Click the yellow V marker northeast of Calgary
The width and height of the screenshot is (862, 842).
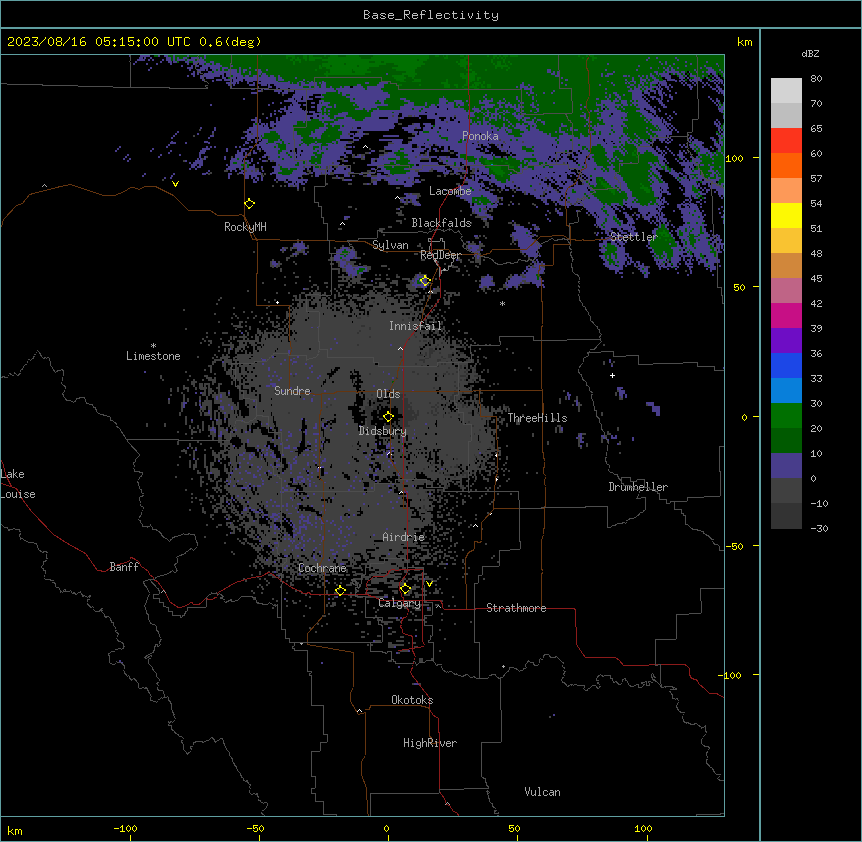click(x=429, y=584)
